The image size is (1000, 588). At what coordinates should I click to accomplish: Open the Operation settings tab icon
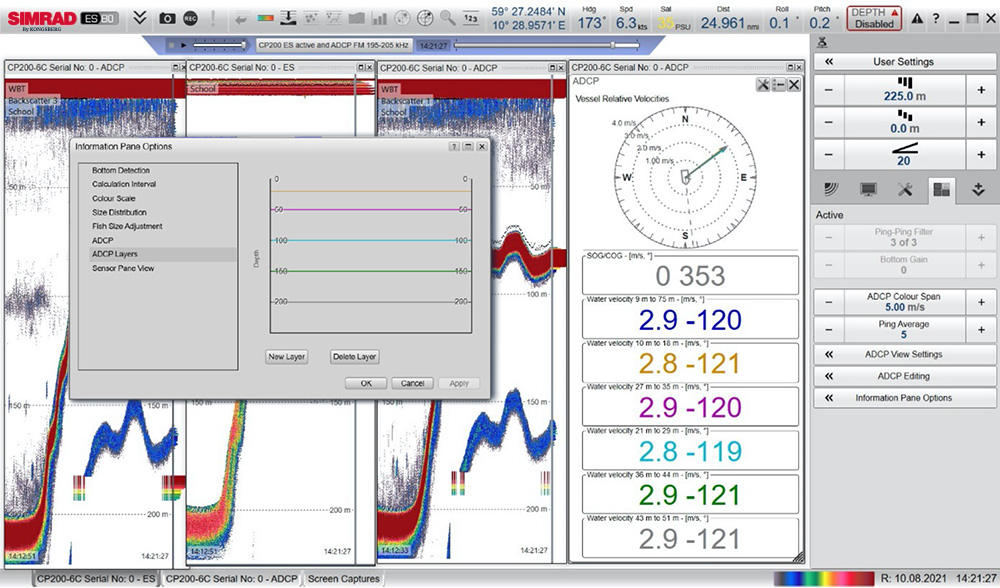830,190
